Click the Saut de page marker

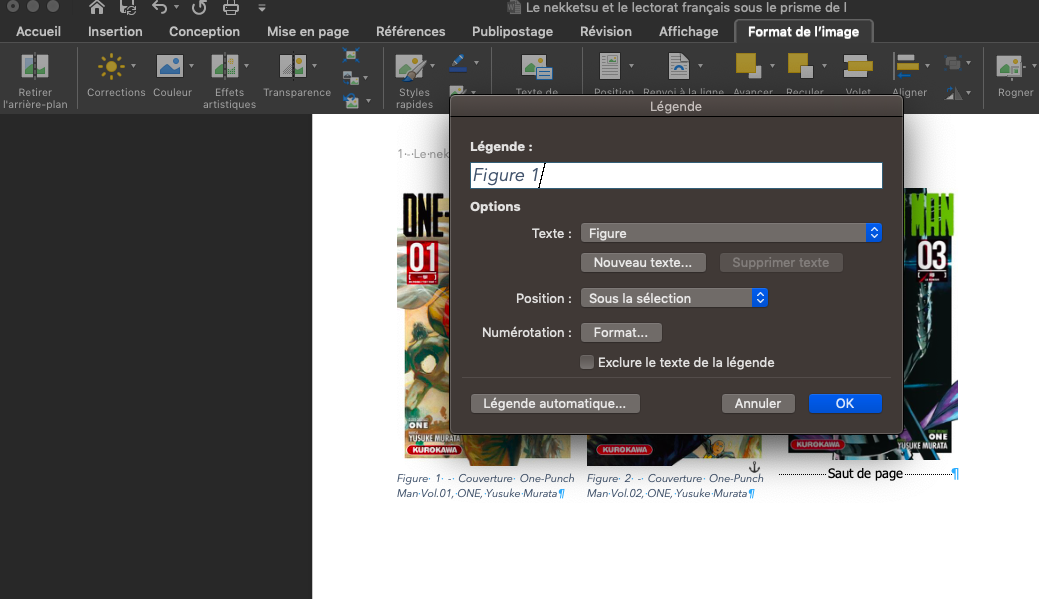coord(865,474)
